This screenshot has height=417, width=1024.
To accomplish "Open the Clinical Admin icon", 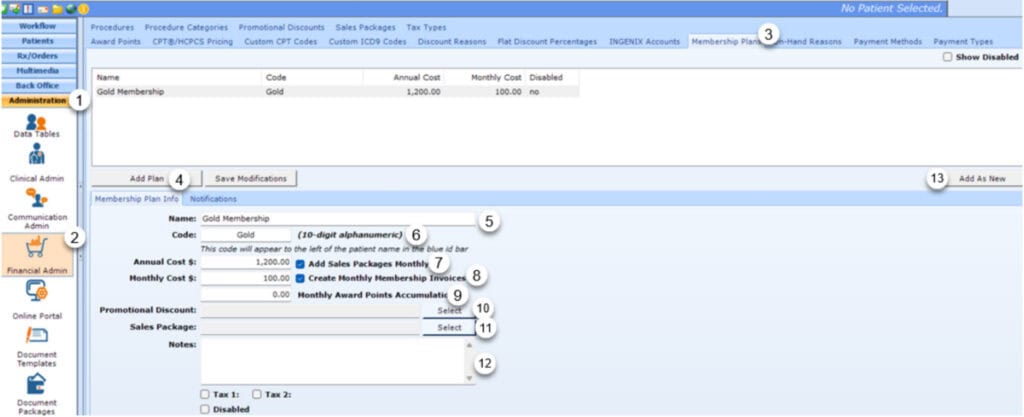I will click(37, 155).
